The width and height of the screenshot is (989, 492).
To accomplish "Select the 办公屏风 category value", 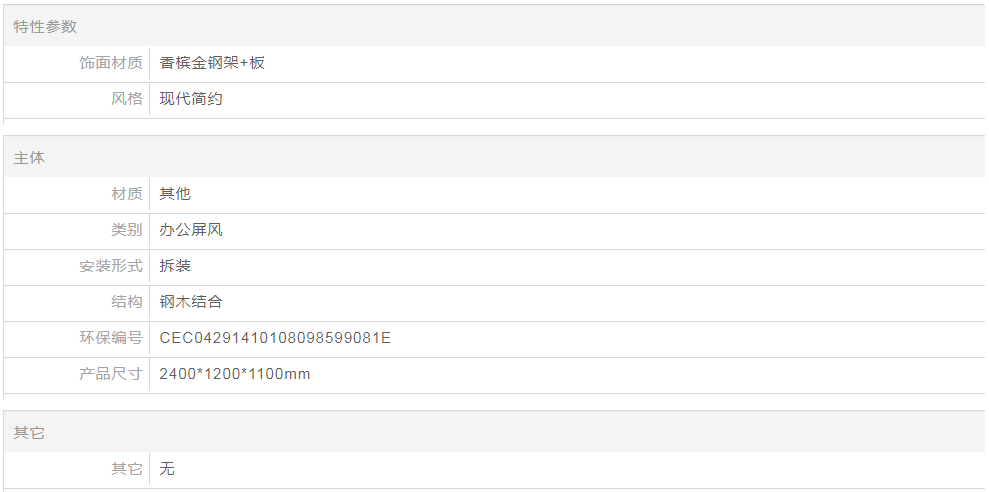I will 191,230.
